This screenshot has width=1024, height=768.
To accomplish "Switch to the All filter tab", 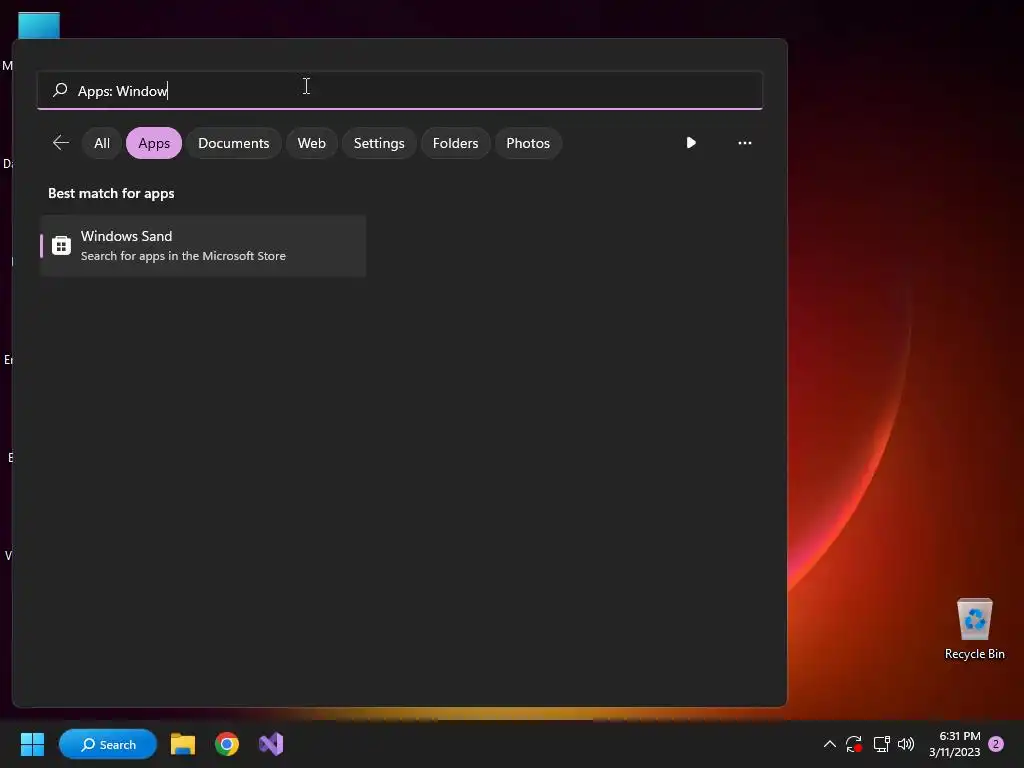I will coord(102,143).
